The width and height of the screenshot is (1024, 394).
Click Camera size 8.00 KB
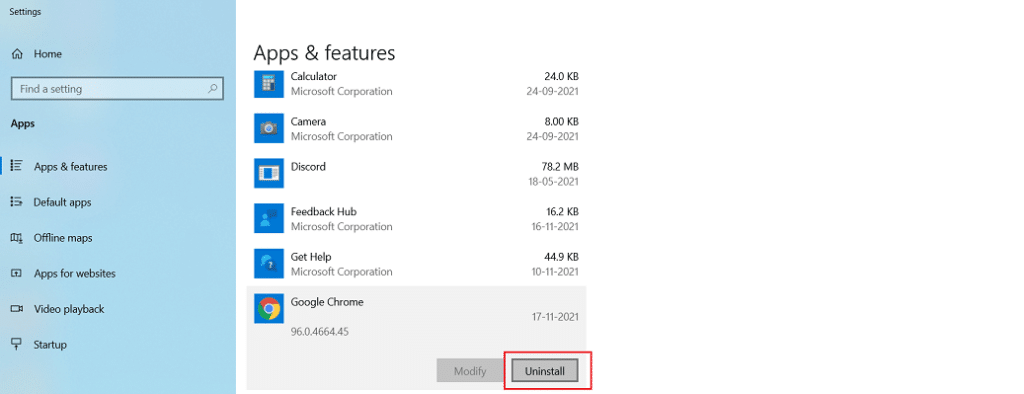561,121
